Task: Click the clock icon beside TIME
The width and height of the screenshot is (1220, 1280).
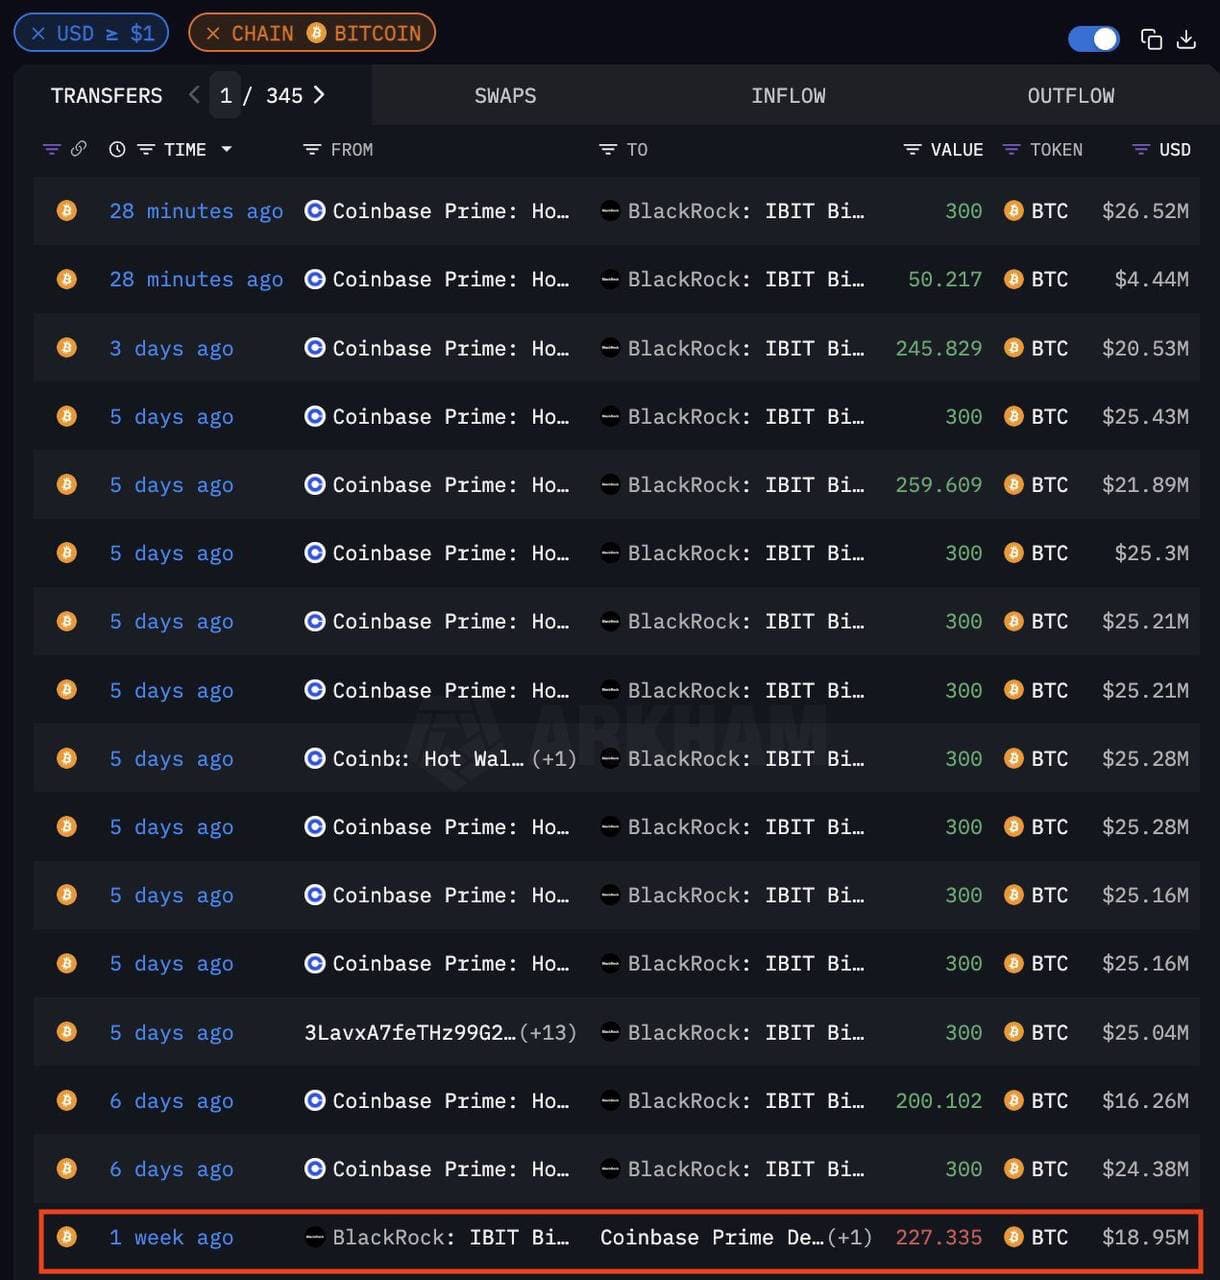Action: click(x=117, y=149)
